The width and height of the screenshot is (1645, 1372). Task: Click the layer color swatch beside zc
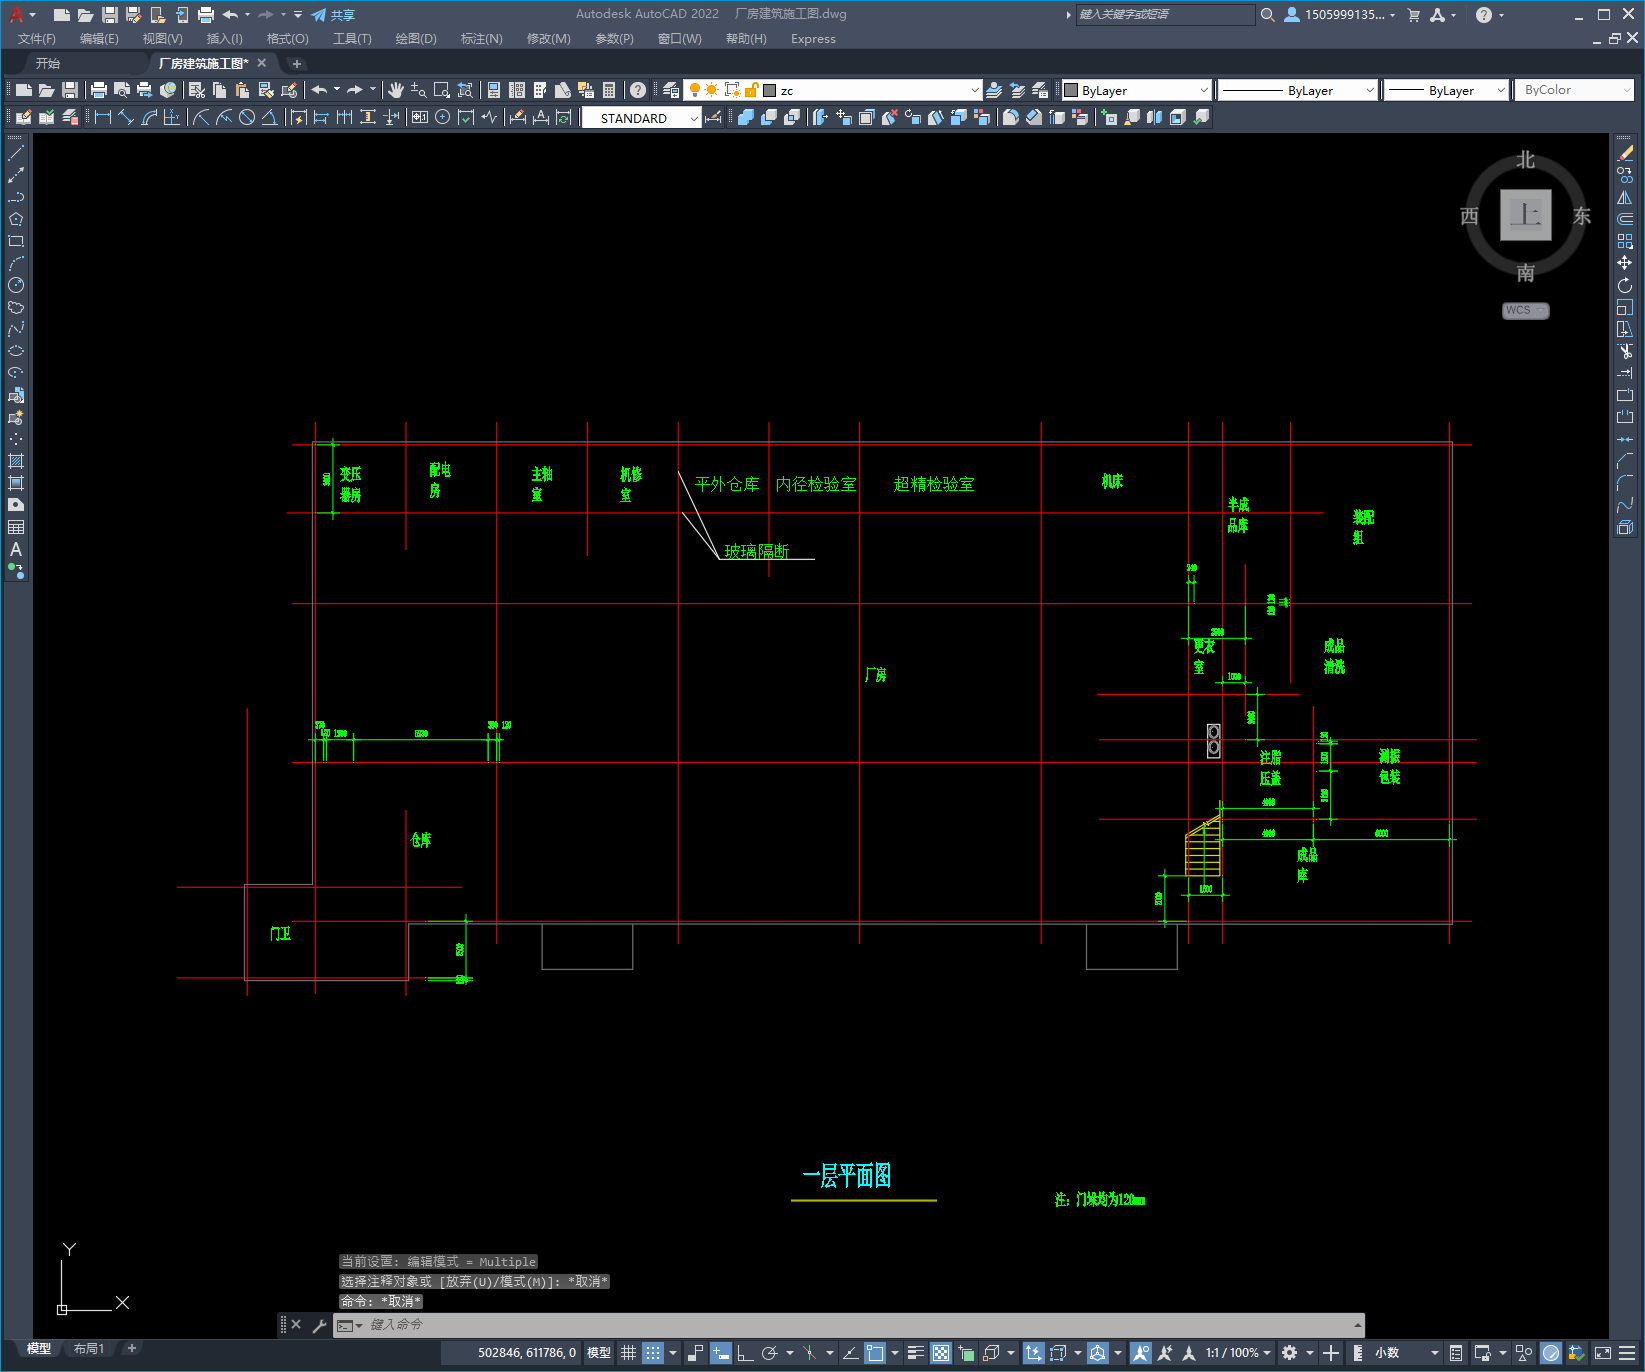point(770,90)
